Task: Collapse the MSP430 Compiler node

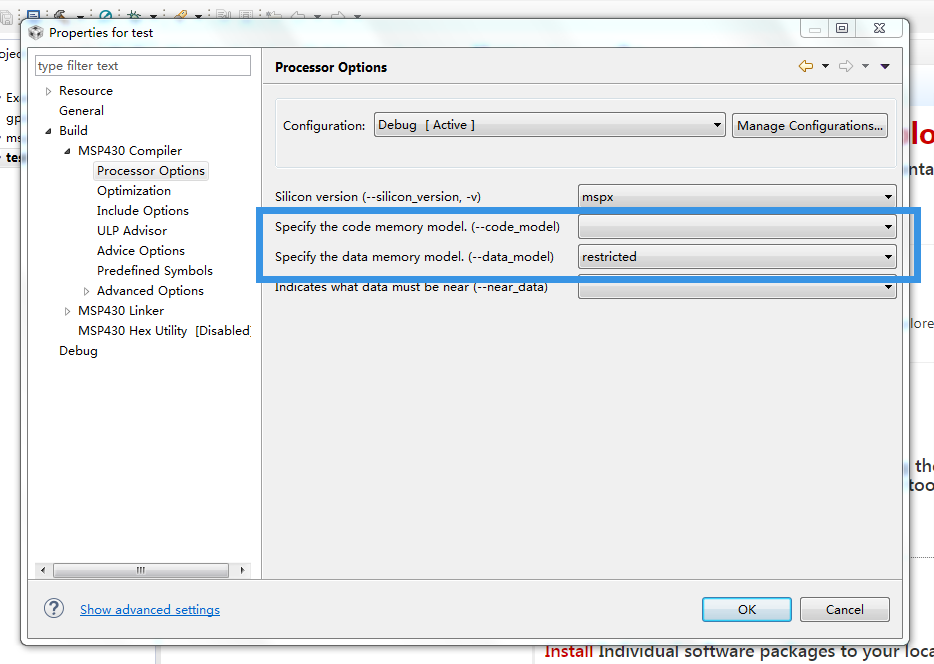Action: [x=67, y=151]
